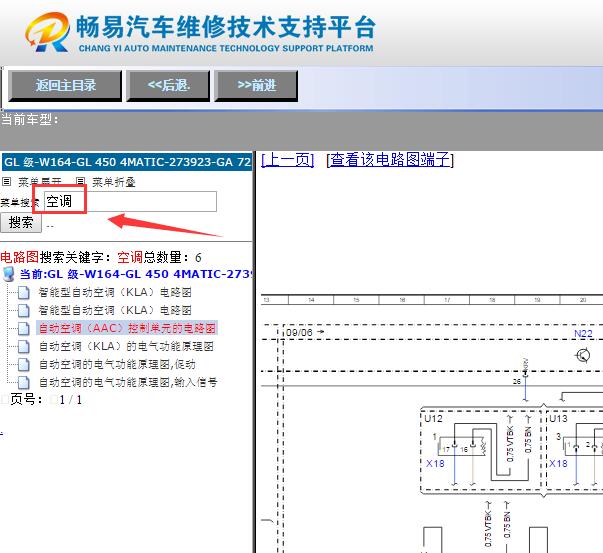Click the 返回主目录 button
The height and width of the screenshot is (553, 603).
pos(65,85)
